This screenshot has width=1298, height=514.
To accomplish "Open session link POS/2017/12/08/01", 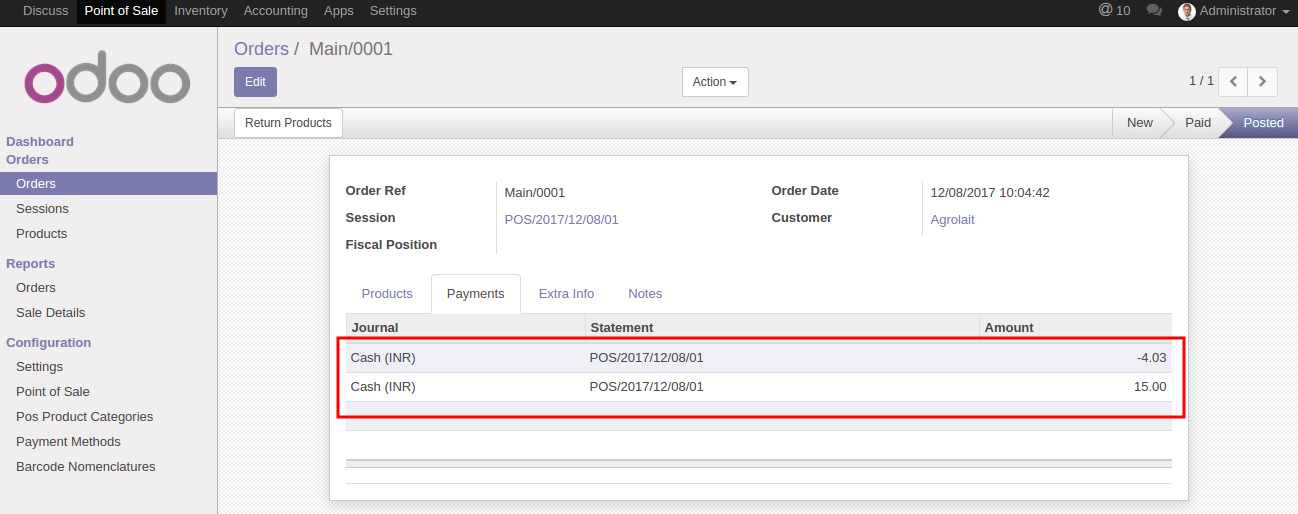I will pyautogui.click(x=561, y=219).
